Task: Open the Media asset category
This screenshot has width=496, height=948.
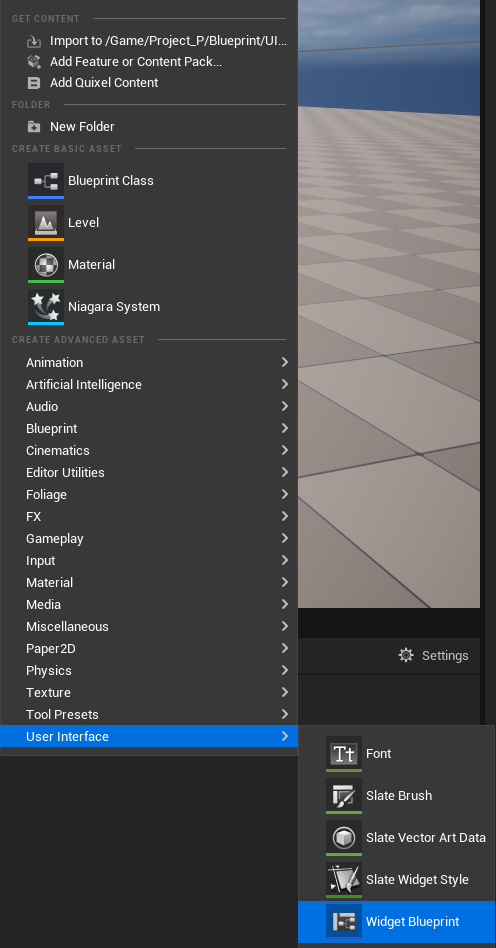Action: click(149, 605)
